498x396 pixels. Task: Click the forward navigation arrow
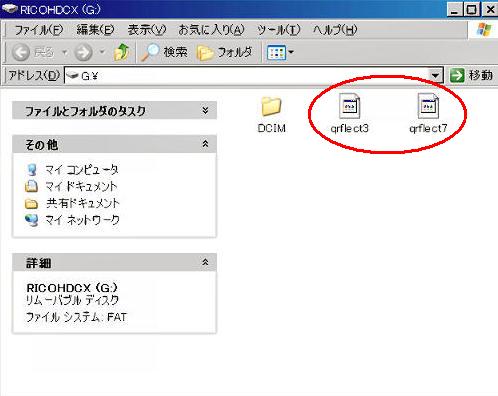[83, 52]
